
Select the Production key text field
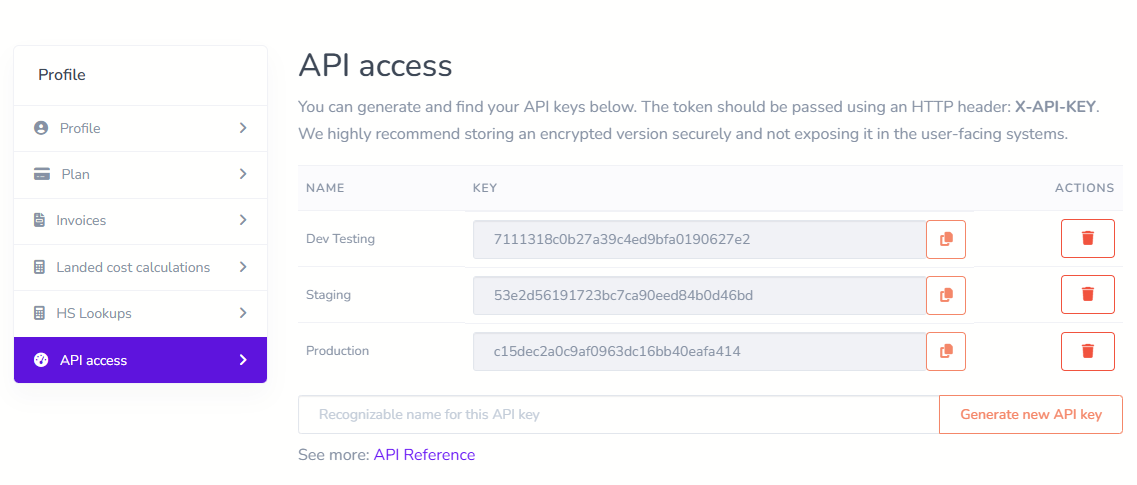(x=700, y=352)
